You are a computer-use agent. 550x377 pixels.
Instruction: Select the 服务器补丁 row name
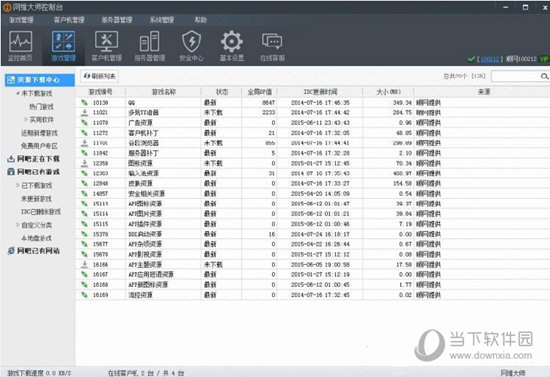click(143, 153)
